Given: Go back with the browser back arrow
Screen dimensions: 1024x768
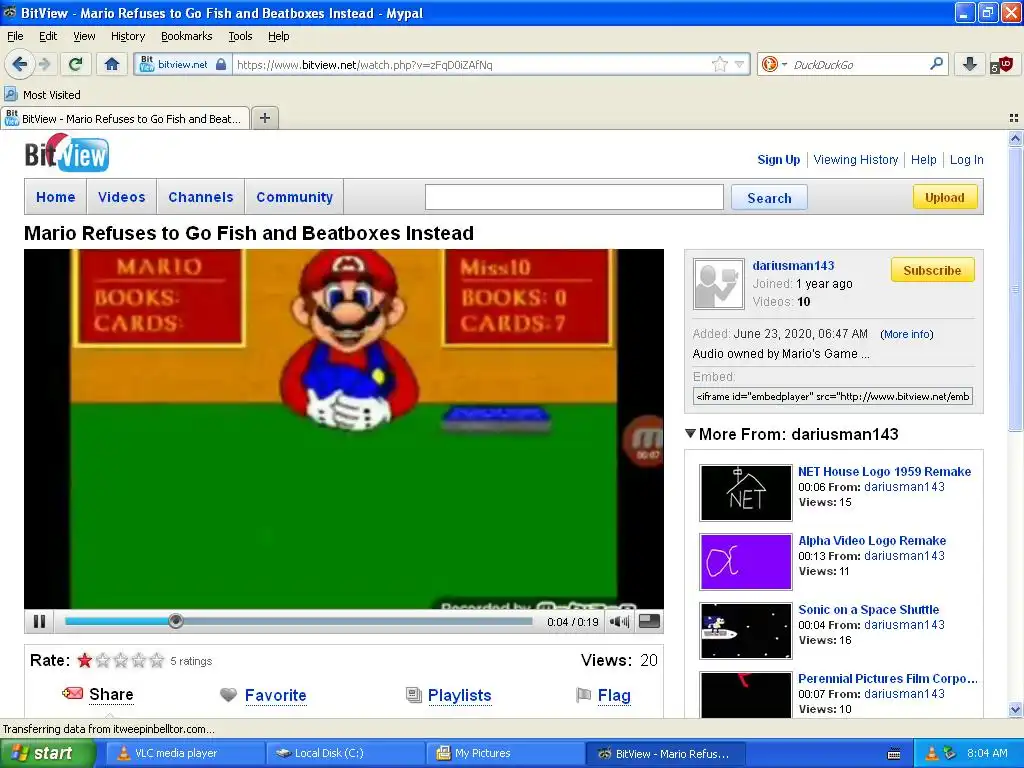Looking at the screenshot, I should coord(19,64).
